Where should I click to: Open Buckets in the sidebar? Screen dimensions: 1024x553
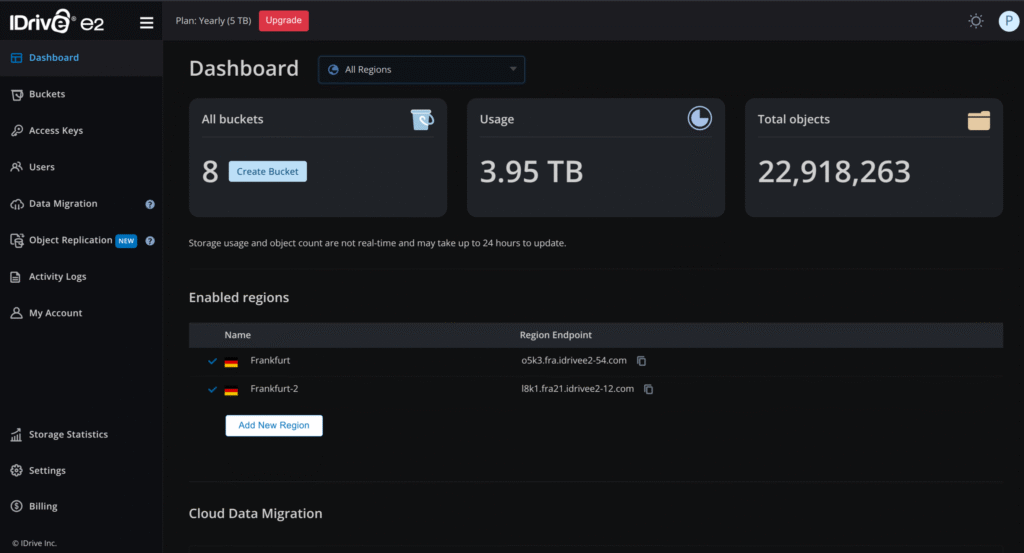47,94
